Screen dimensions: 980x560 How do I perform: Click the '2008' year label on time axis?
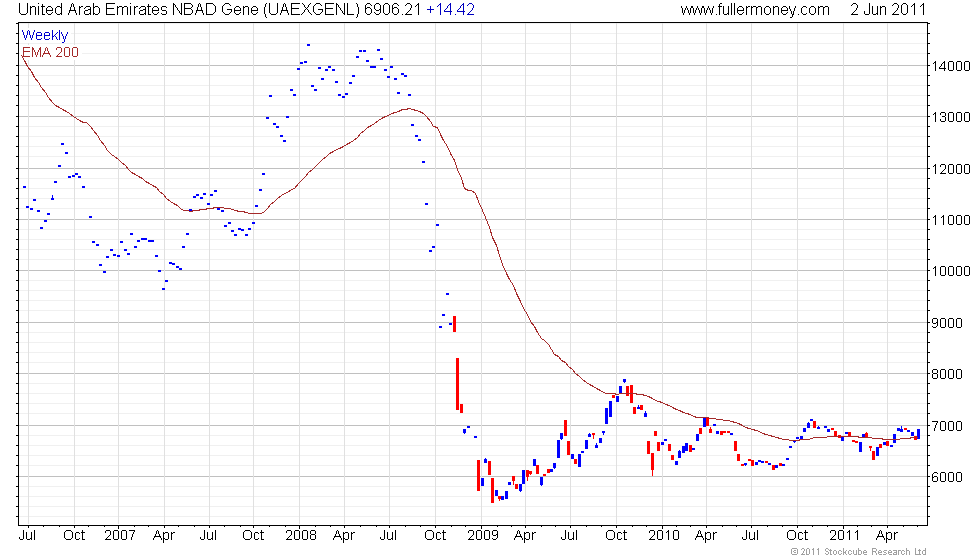point(301,536)
